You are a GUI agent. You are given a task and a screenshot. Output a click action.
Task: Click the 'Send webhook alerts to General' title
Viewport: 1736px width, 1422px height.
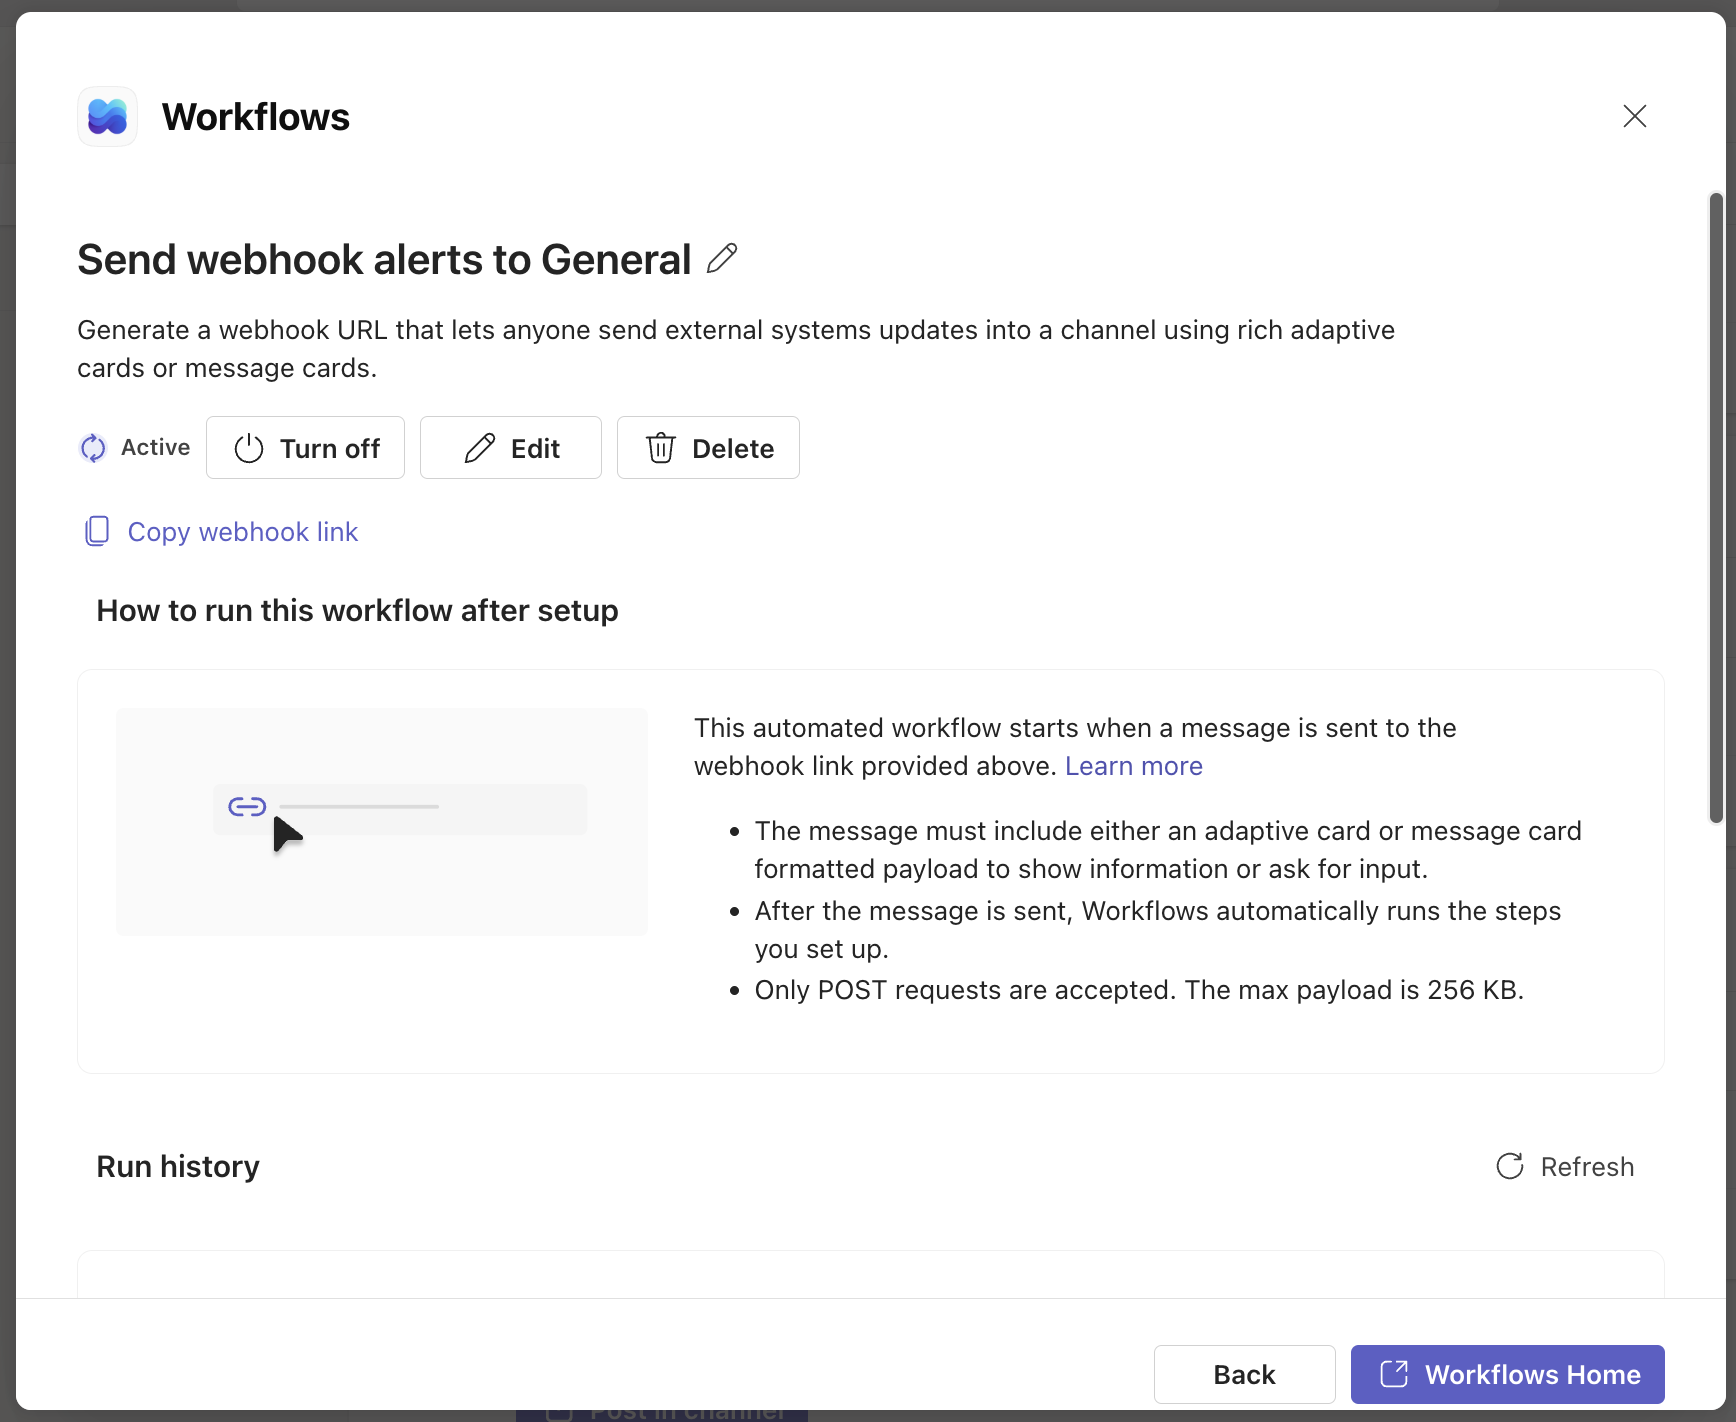click(x=384, y=259)
